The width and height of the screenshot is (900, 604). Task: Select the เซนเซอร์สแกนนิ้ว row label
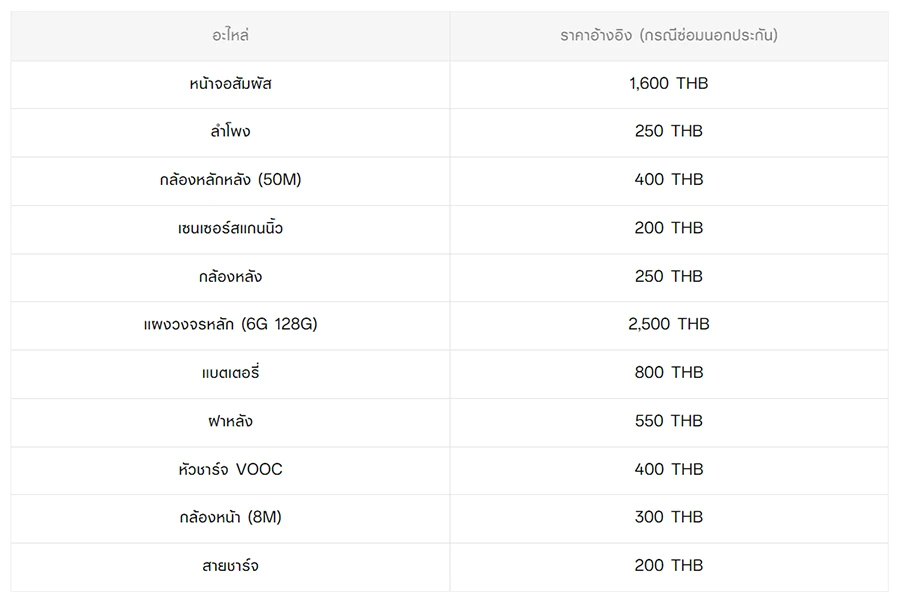click(230, 228)
